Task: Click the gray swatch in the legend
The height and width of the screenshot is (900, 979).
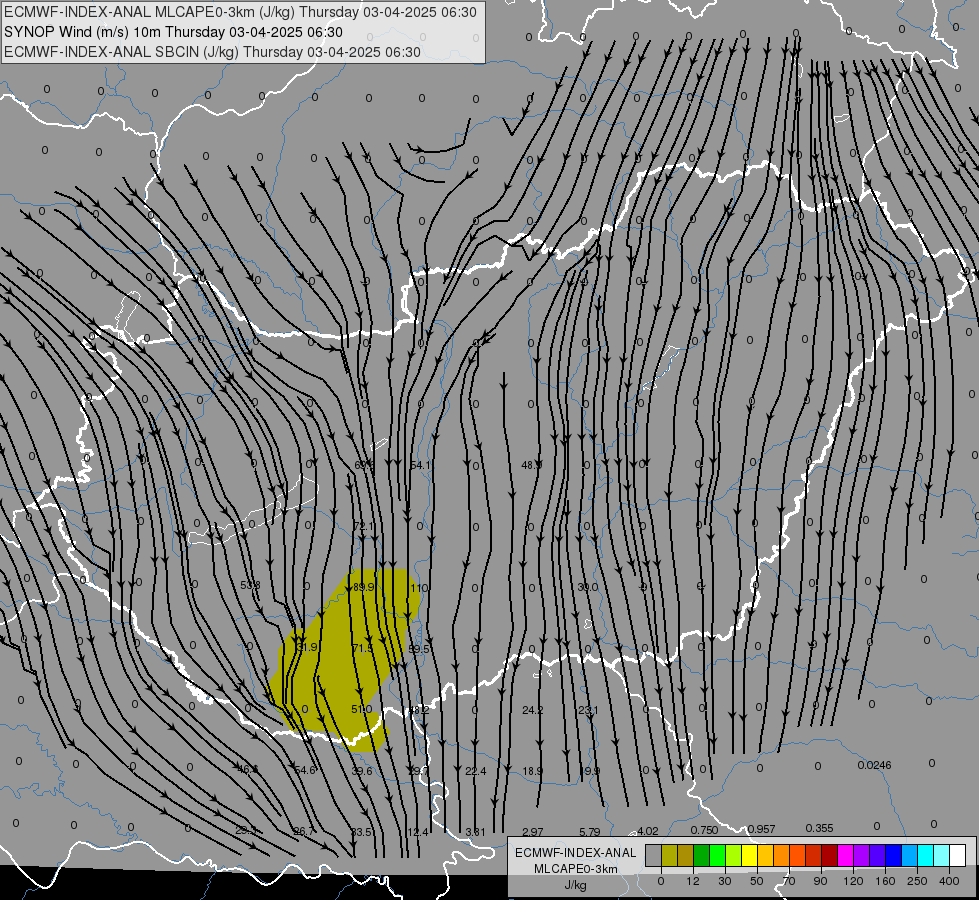Action: tap(653, 855)
